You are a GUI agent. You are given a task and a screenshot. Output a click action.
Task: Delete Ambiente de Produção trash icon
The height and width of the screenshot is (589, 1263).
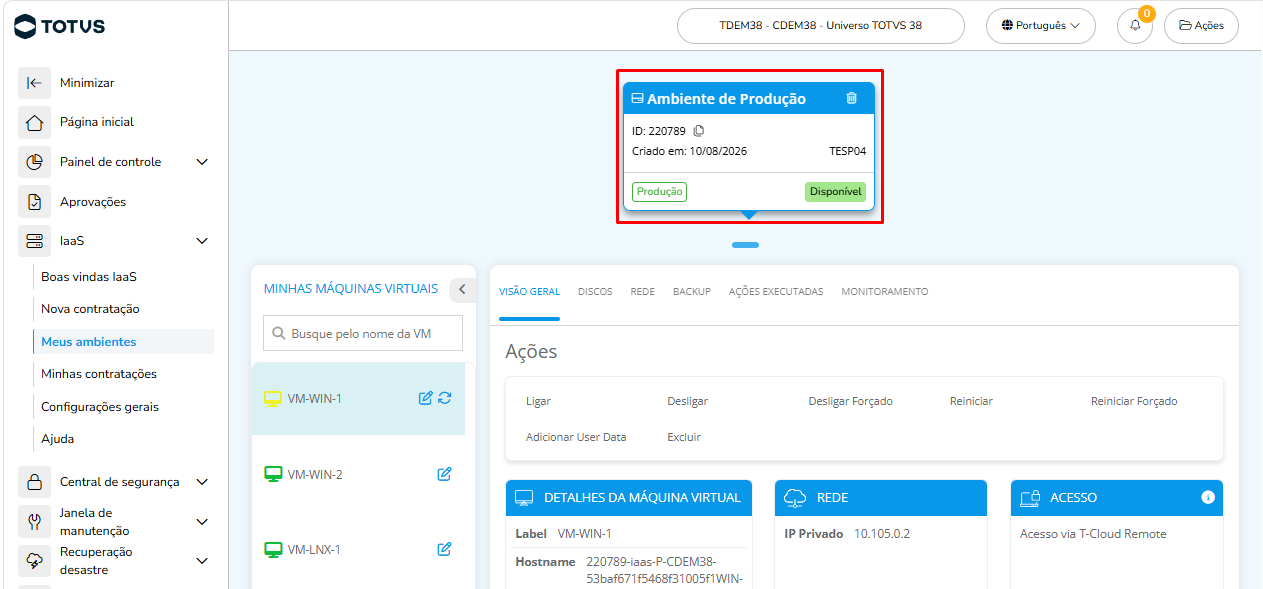tap(852, 98)
